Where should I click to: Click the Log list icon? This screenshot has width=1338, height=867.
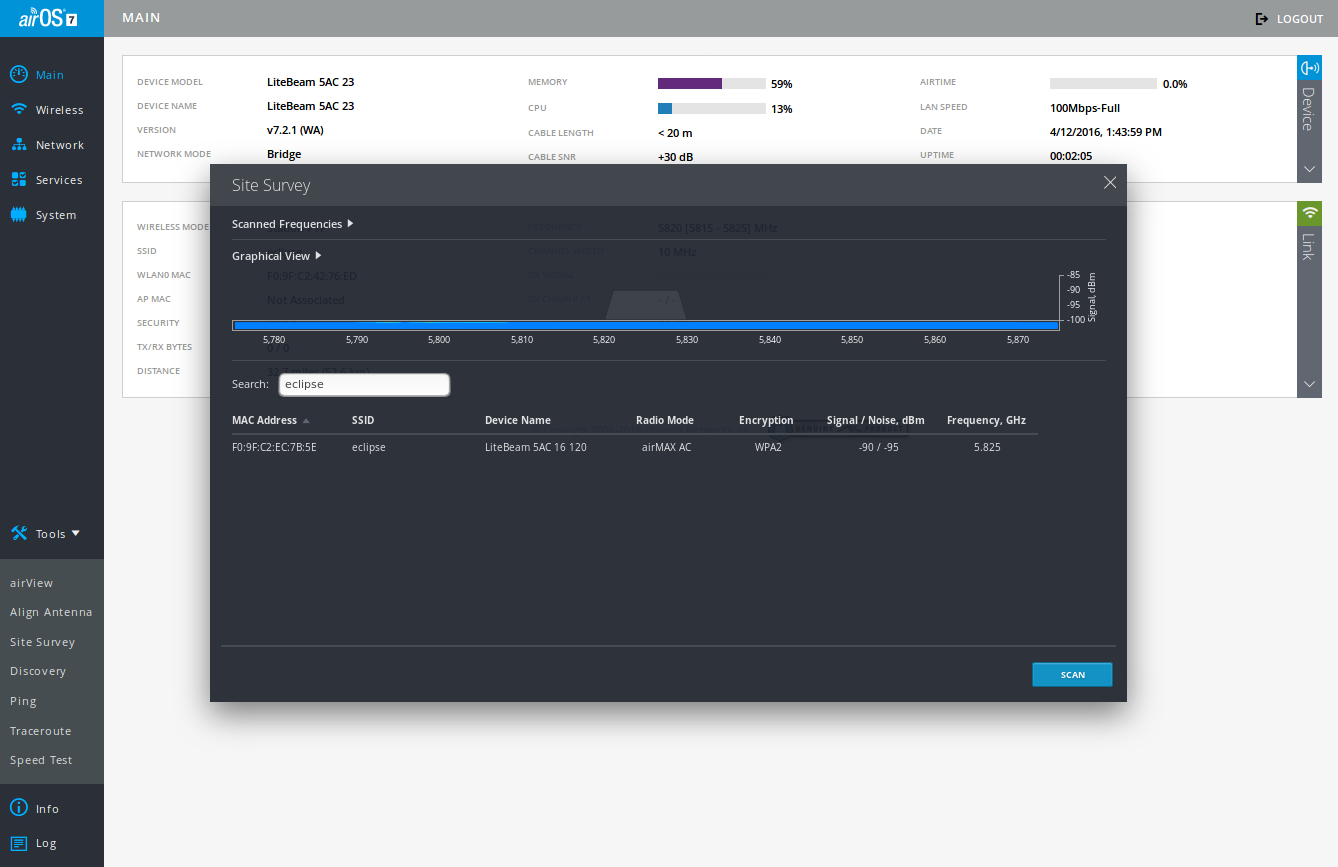click(x=18, y=843)
